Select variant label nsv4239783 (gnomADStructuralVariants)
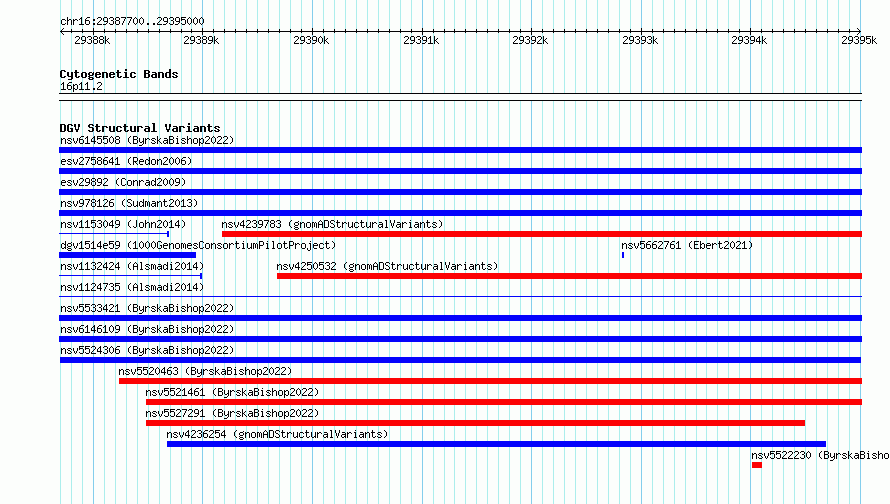The height and width of the screenshot is (504, 890). [332, 224]
